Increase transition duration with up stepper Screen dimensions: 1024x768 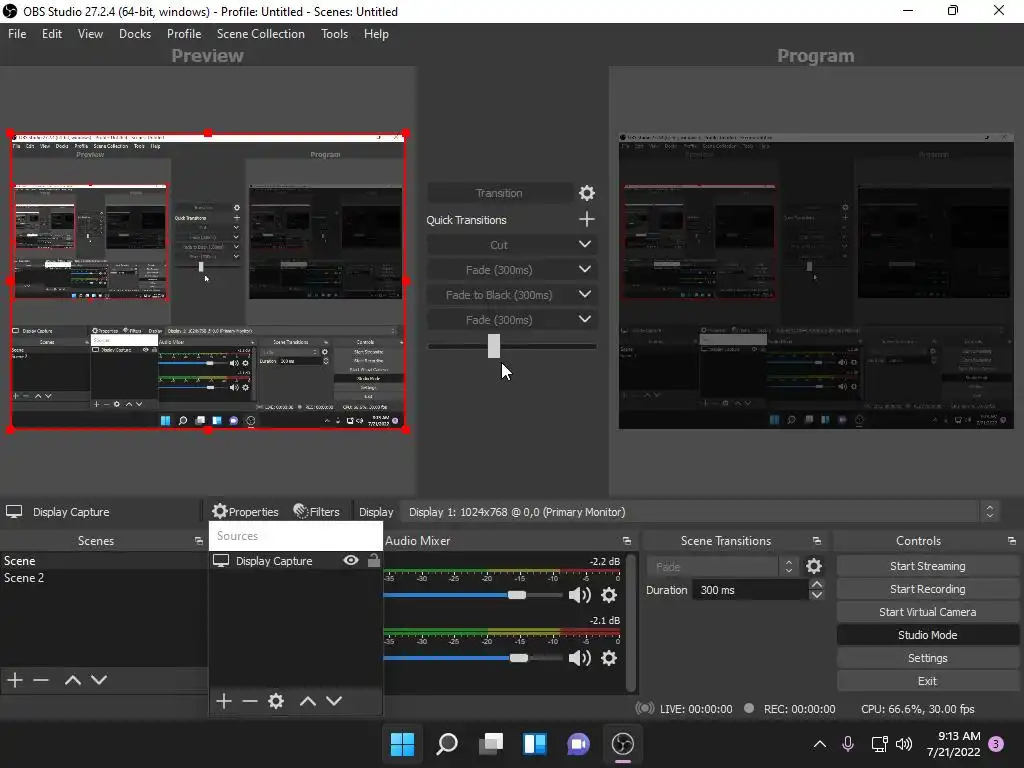tap(816, 584)
